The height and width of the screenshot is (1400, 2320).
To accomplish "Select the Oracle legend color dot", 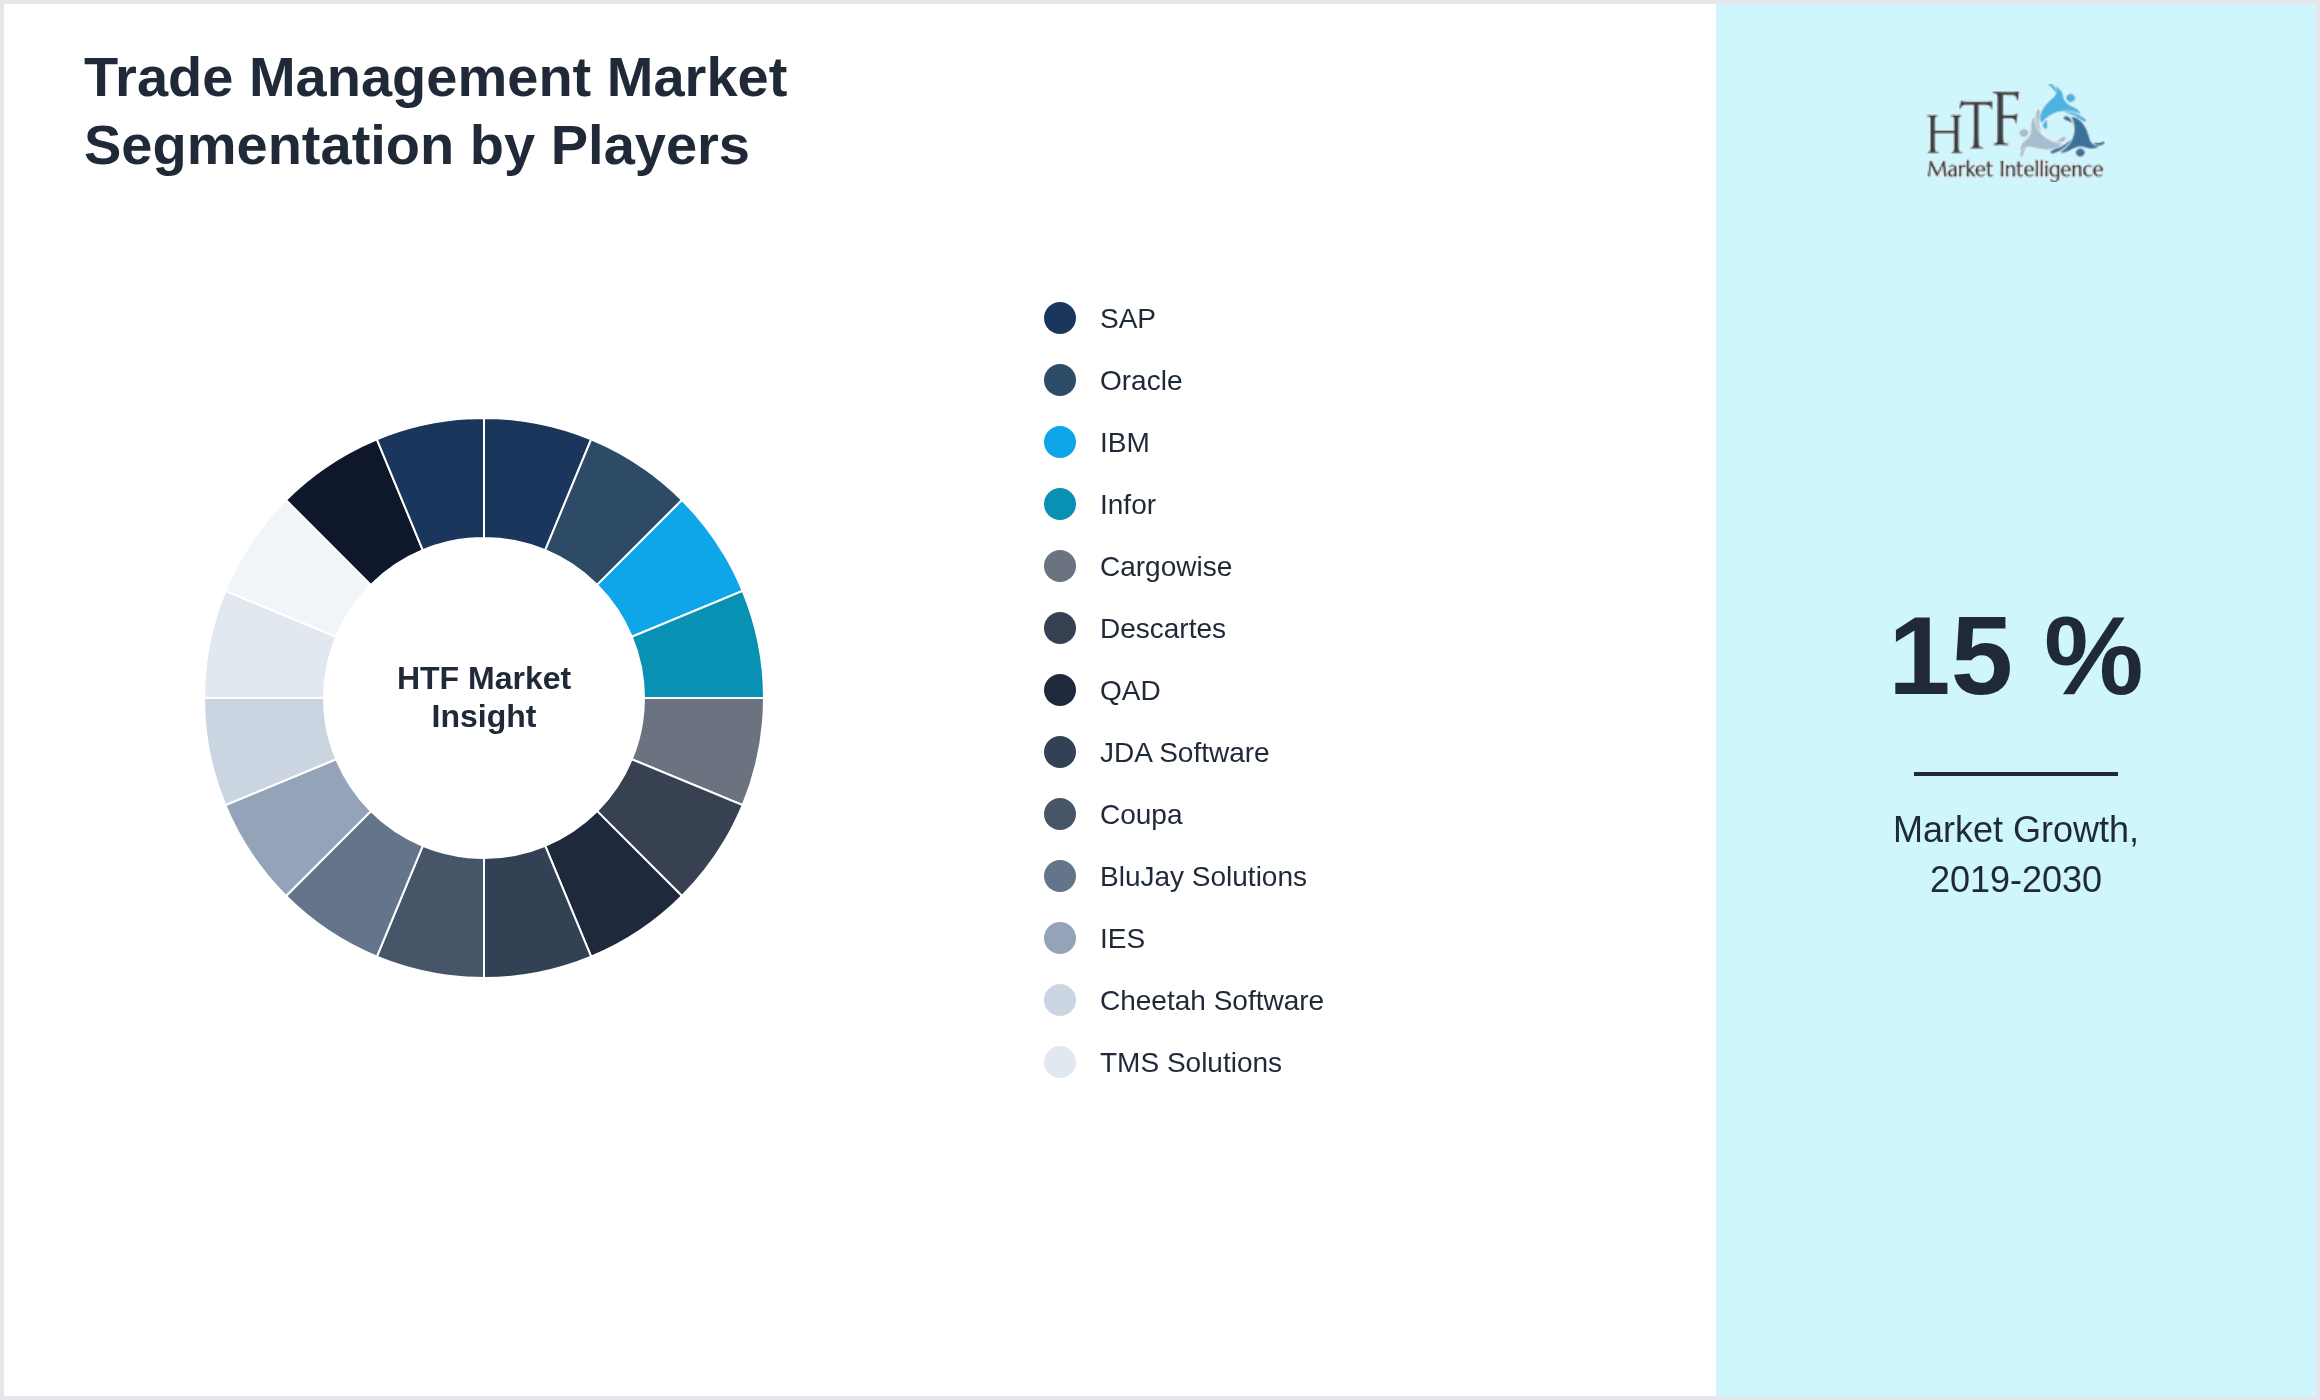I will point(1060,380).
